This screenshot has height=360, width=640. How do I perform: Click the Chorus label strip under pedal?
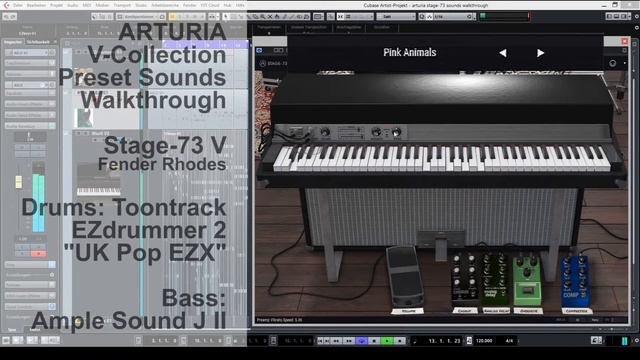pyautogui.click(x=464, y=311)
